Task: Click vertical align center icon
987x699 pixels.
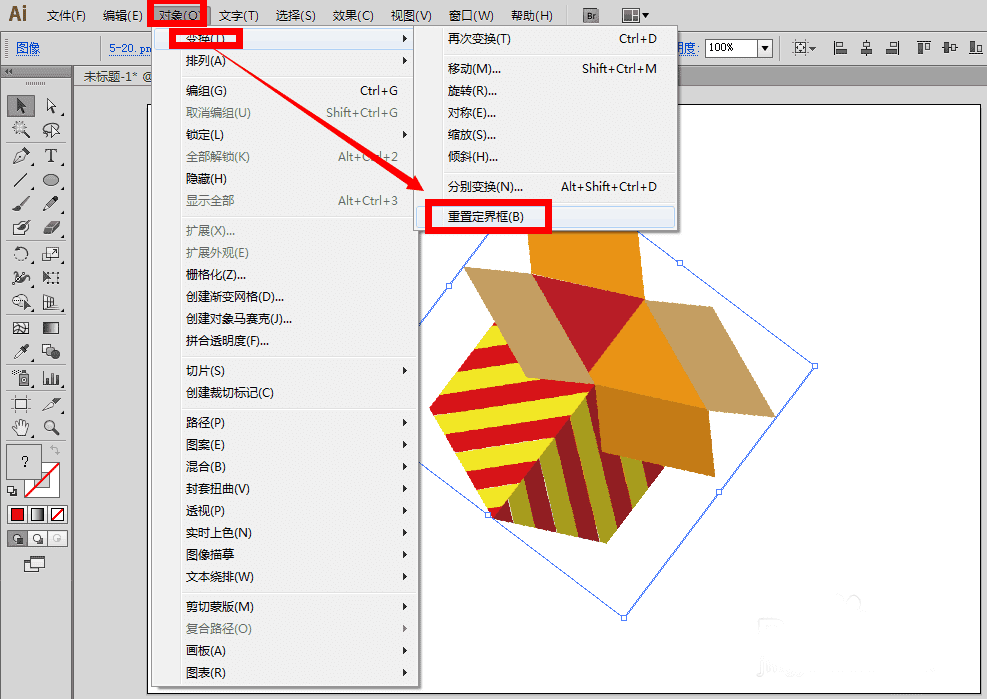Action: point(950,48)
